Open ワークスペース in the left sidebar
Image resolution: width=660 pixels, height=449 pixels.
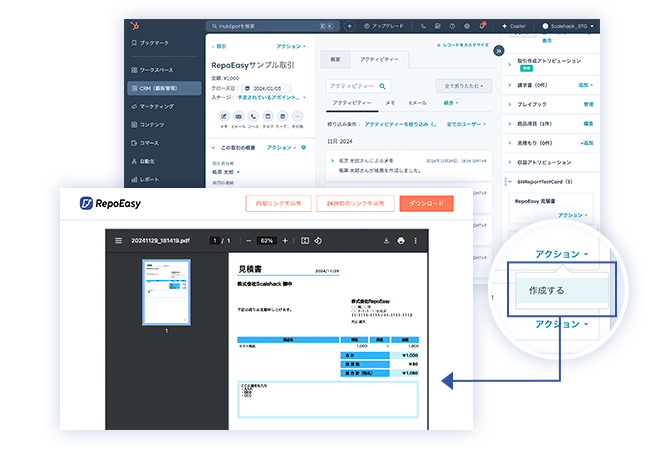[152, 70]
